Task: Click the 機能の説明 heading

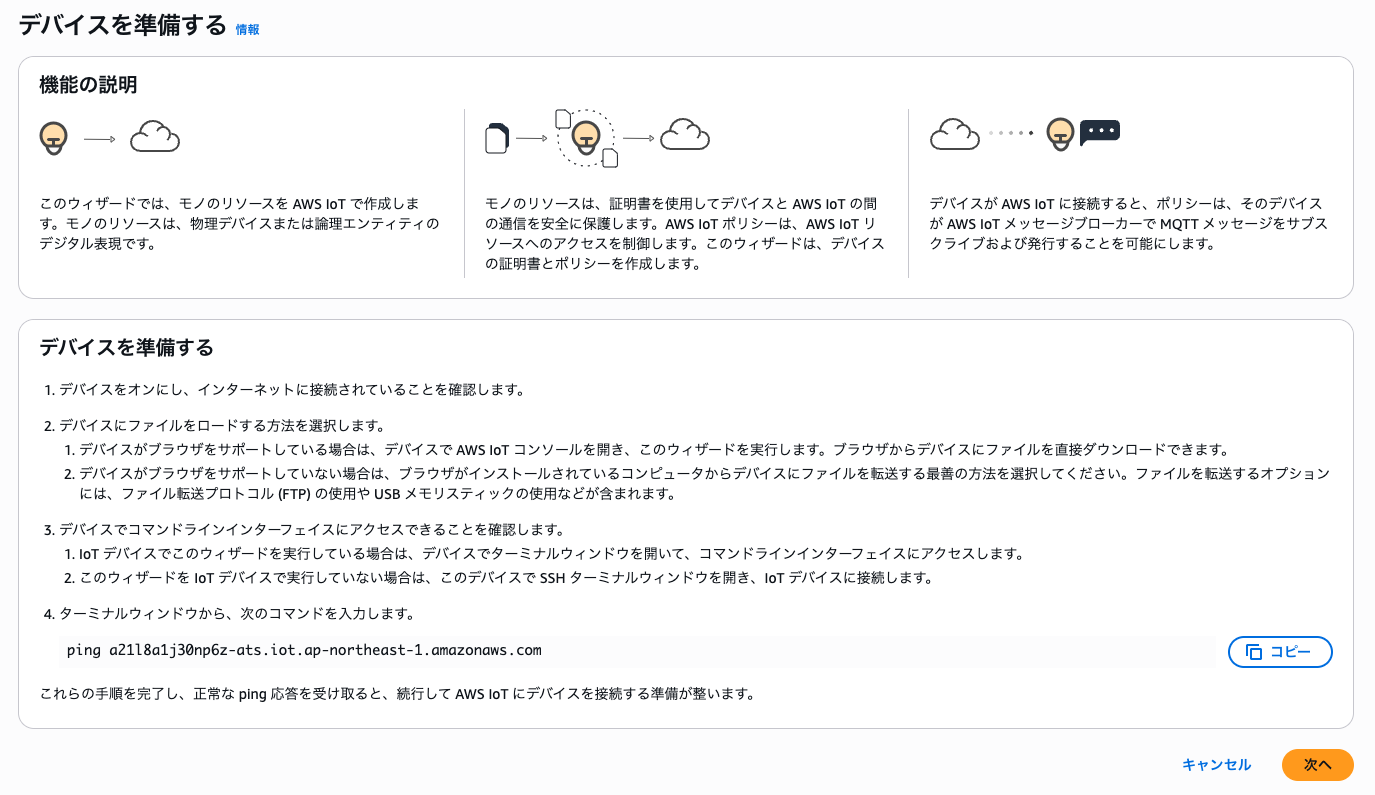Action: coord(88,85)
